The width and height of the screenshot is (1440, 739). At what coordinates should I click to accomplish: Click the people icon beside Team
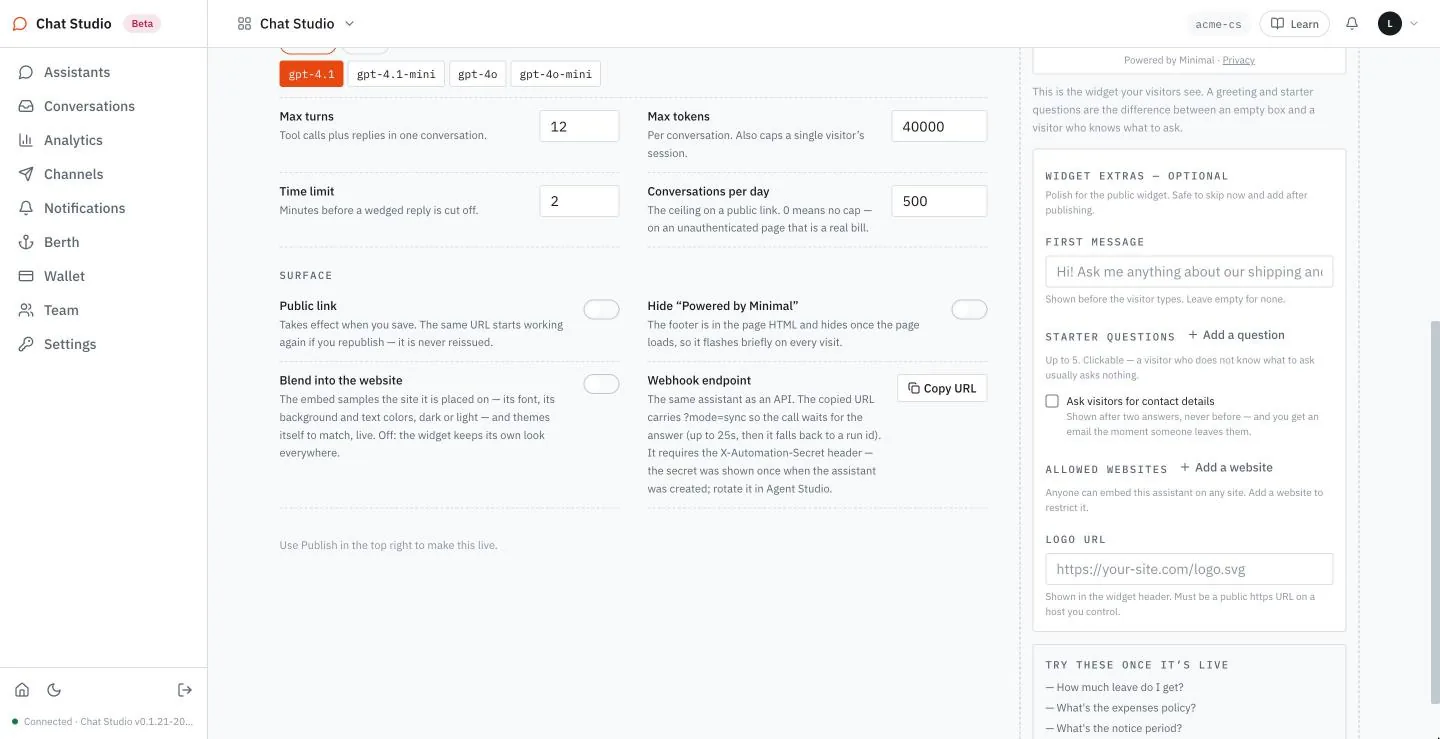pyautogui.click(x=26, y=310)
